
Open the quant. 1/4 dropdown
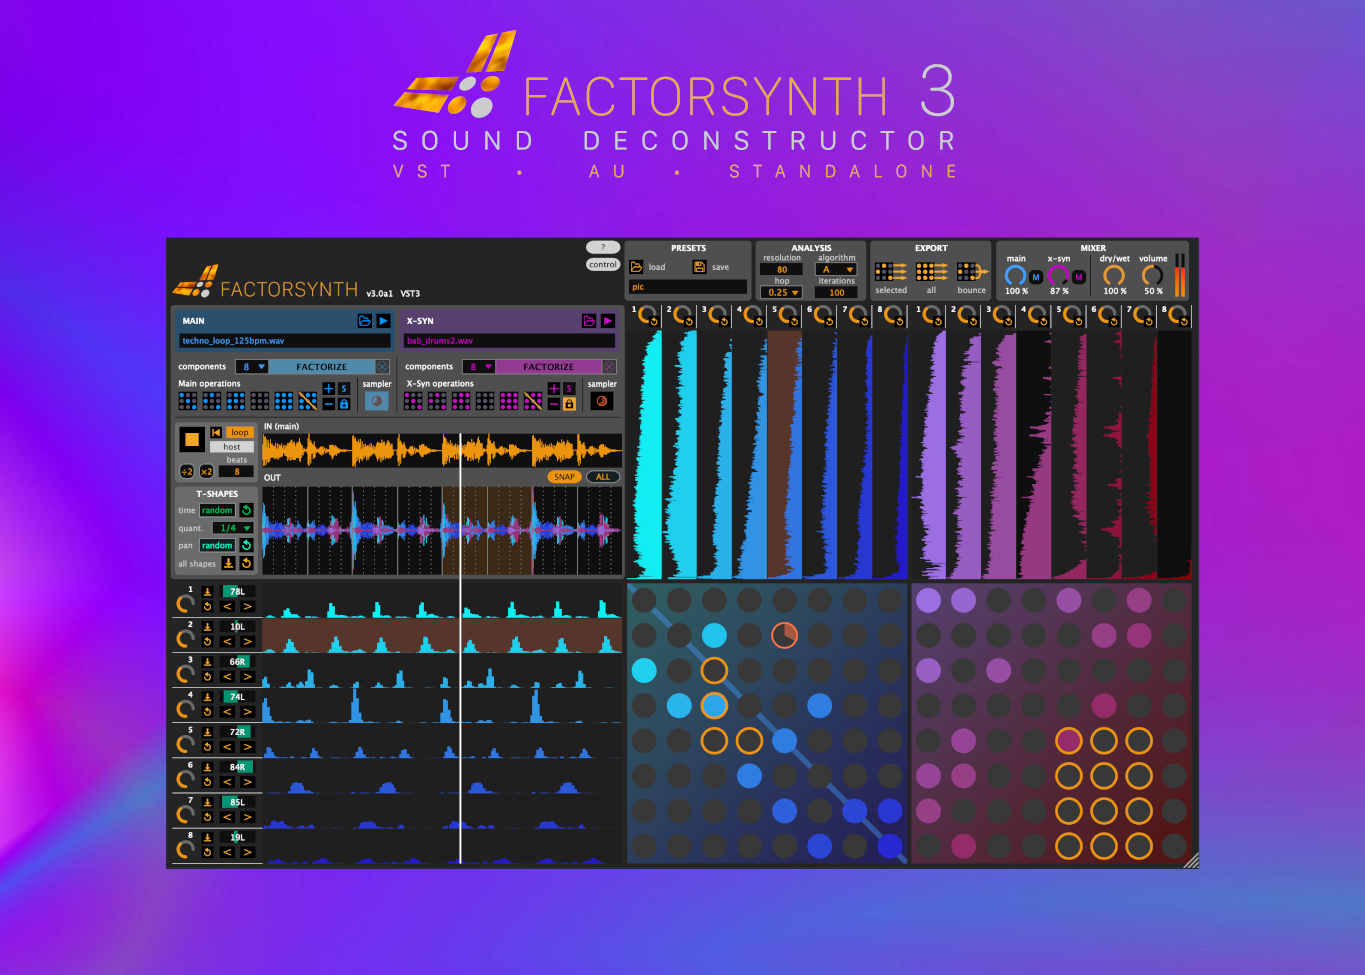(x=235, y=528)
